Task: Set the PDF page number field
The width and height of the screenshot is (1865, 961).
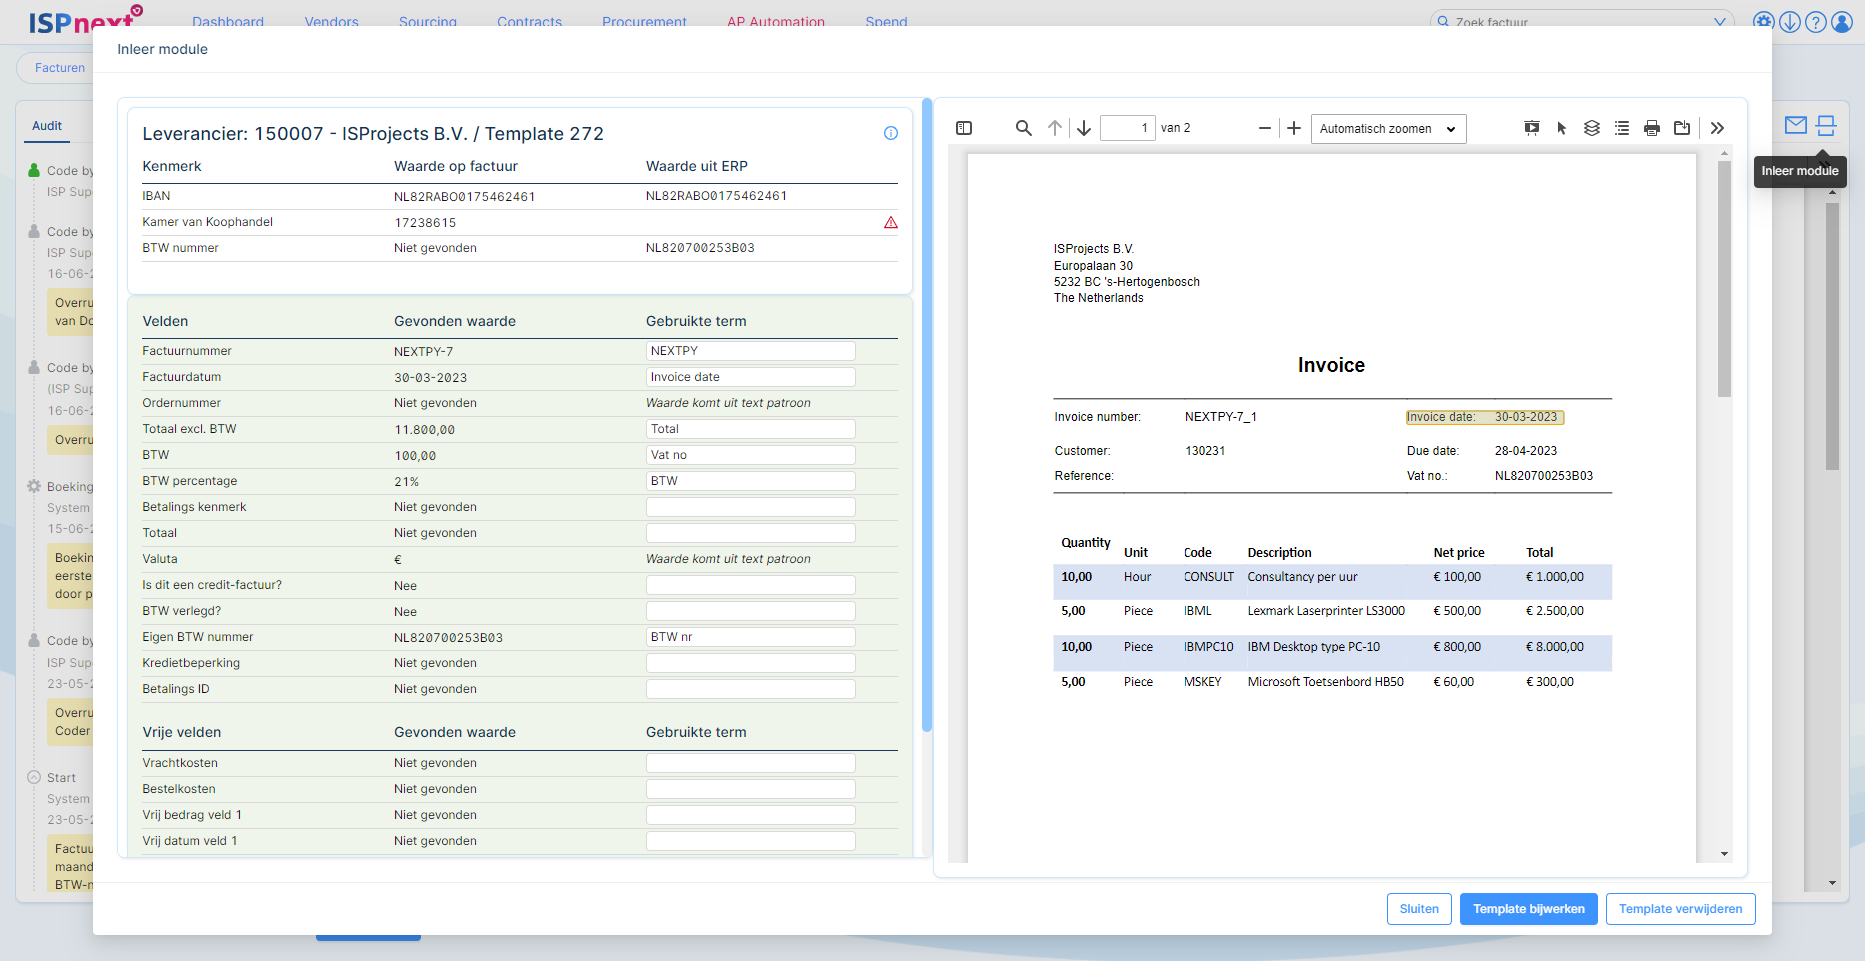Action: [x=1127, y=128]
